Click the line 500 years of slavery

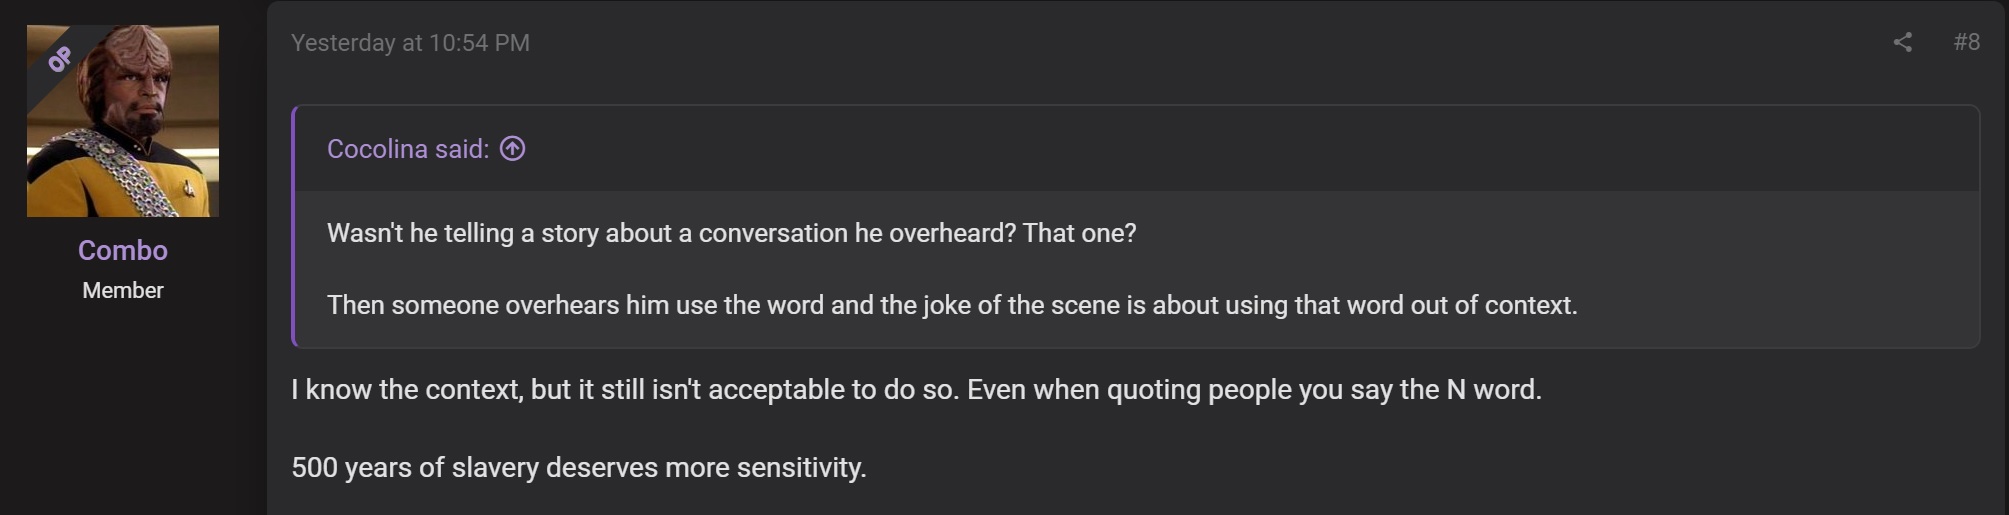[578, 467]
